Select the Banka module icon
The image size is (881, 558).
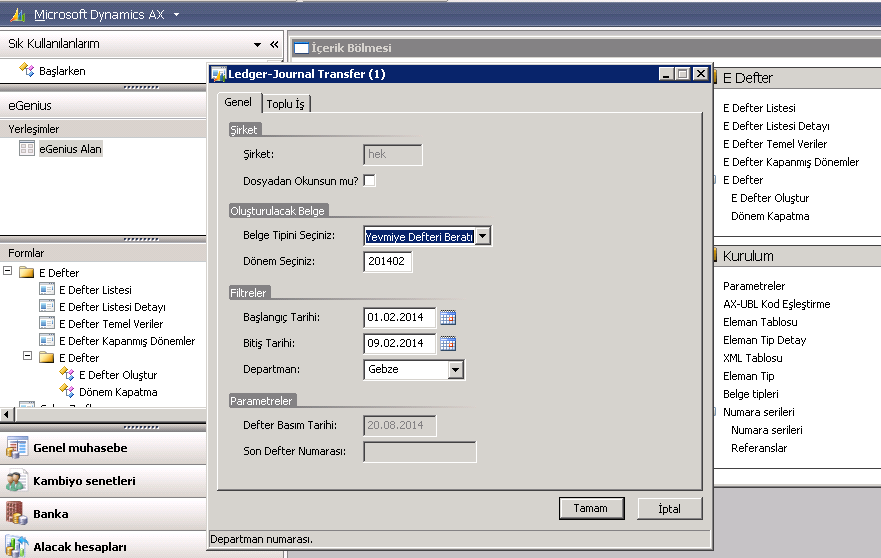pyautogui.click(x=17, y=514)
